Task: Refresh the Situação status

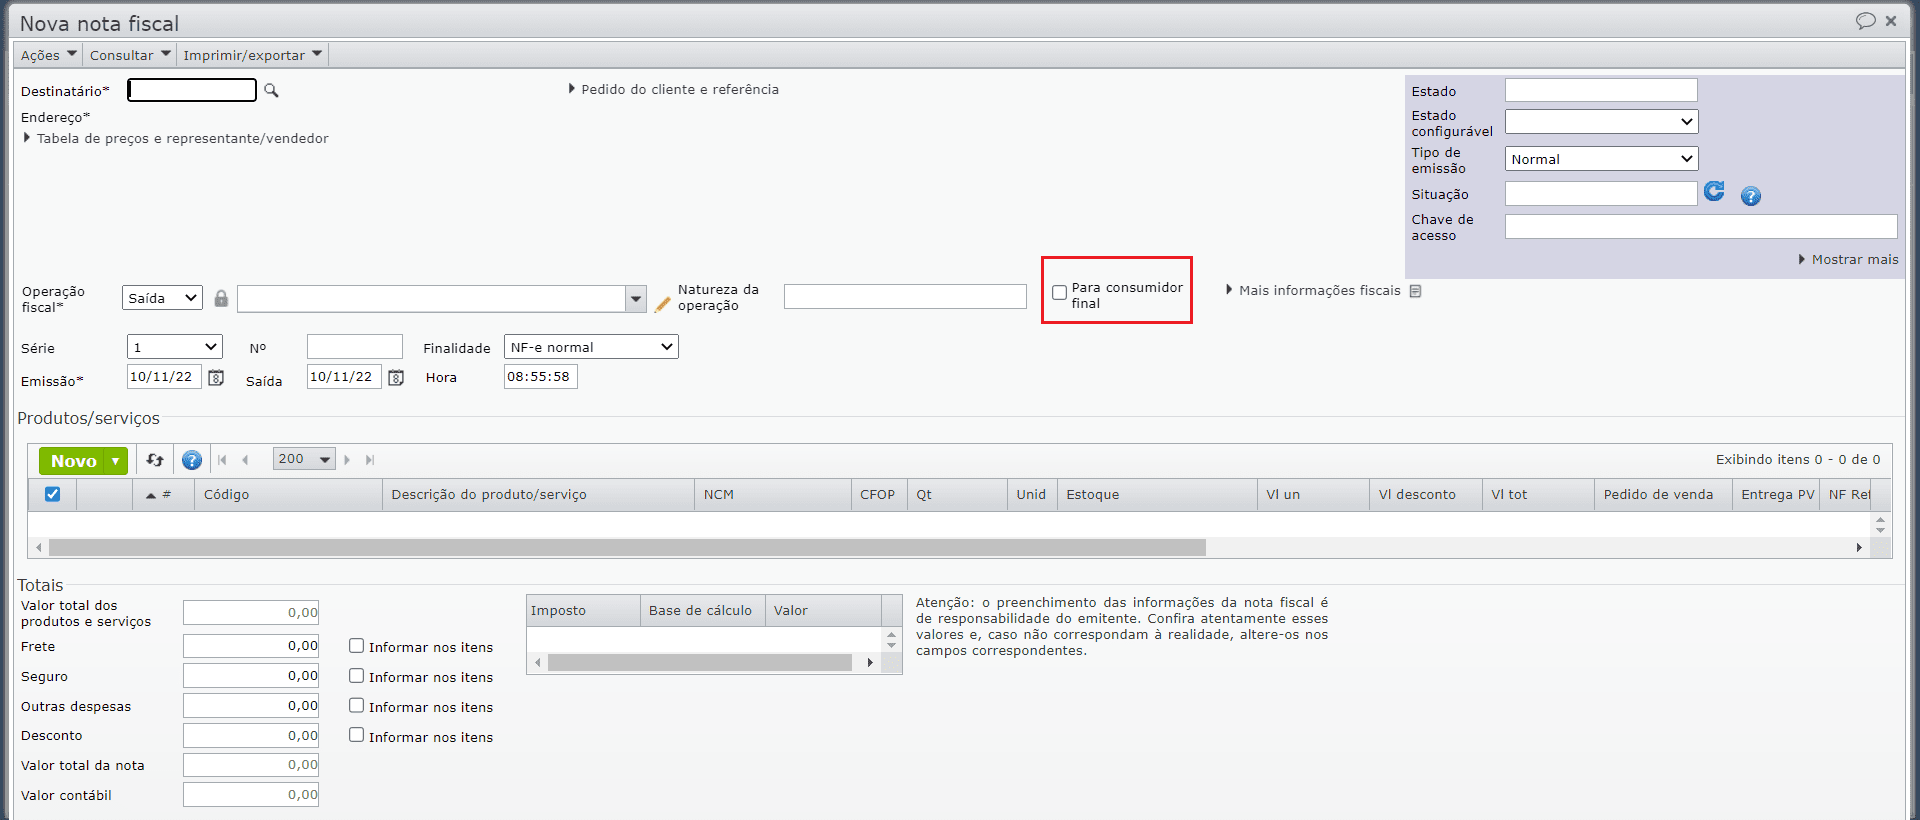Action: (1714, 191)
